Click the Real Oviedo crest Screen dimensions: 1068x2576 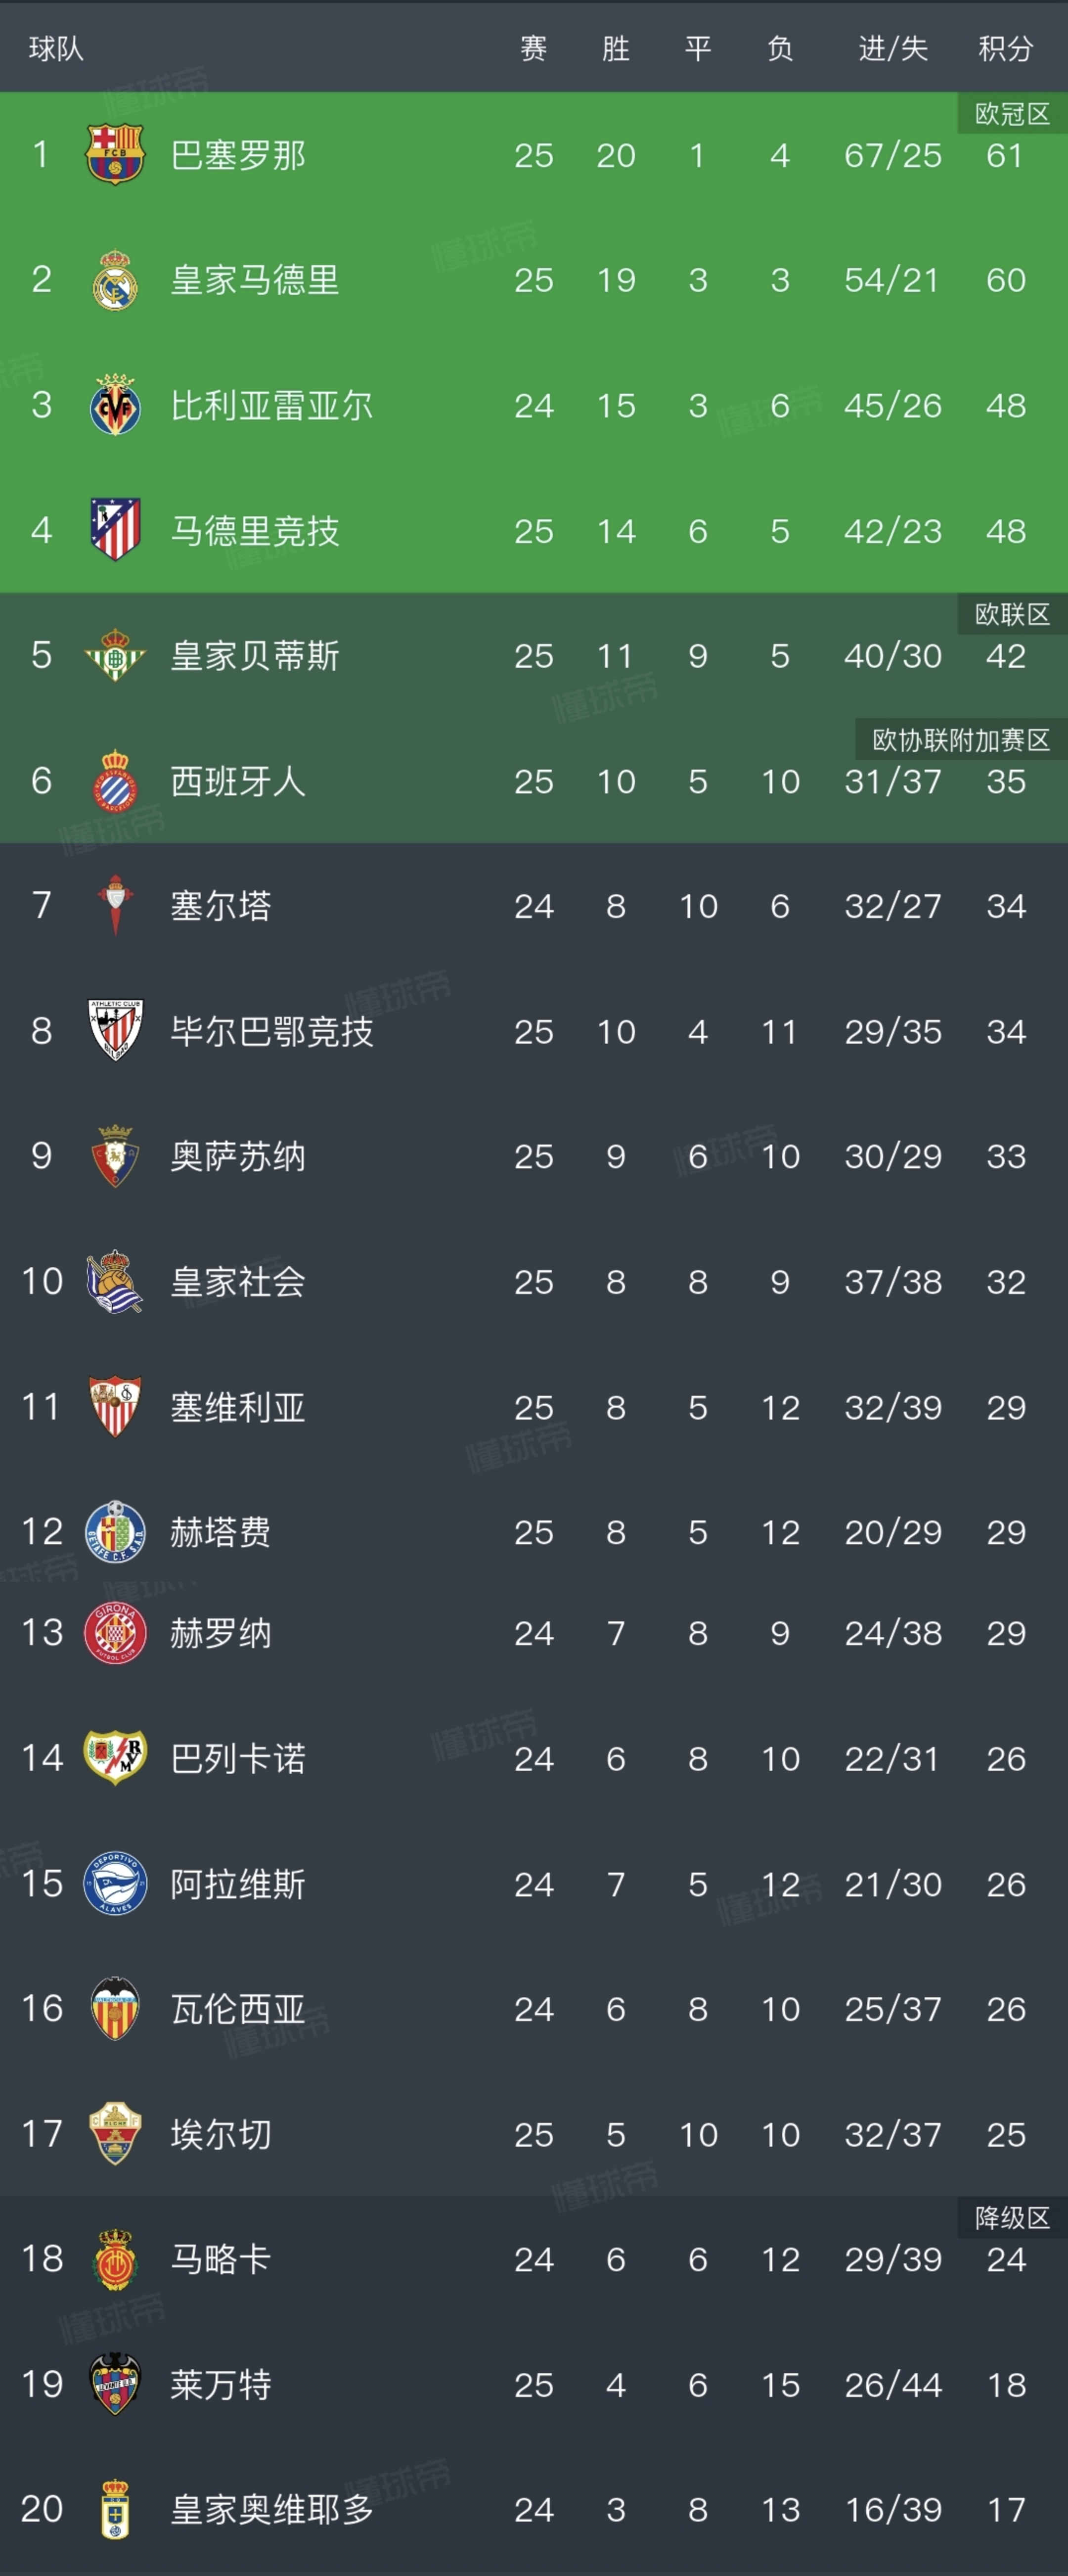[115, 2509]
